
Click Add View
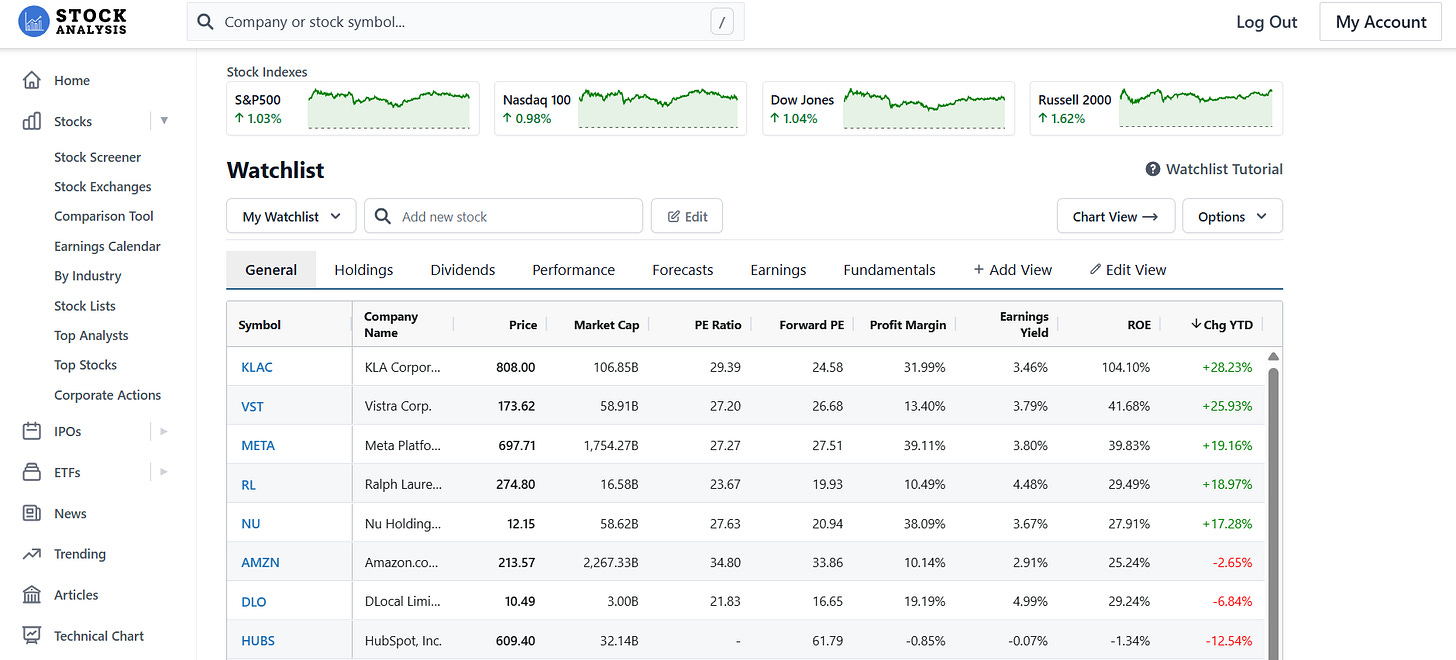(x=1012, y=269)
